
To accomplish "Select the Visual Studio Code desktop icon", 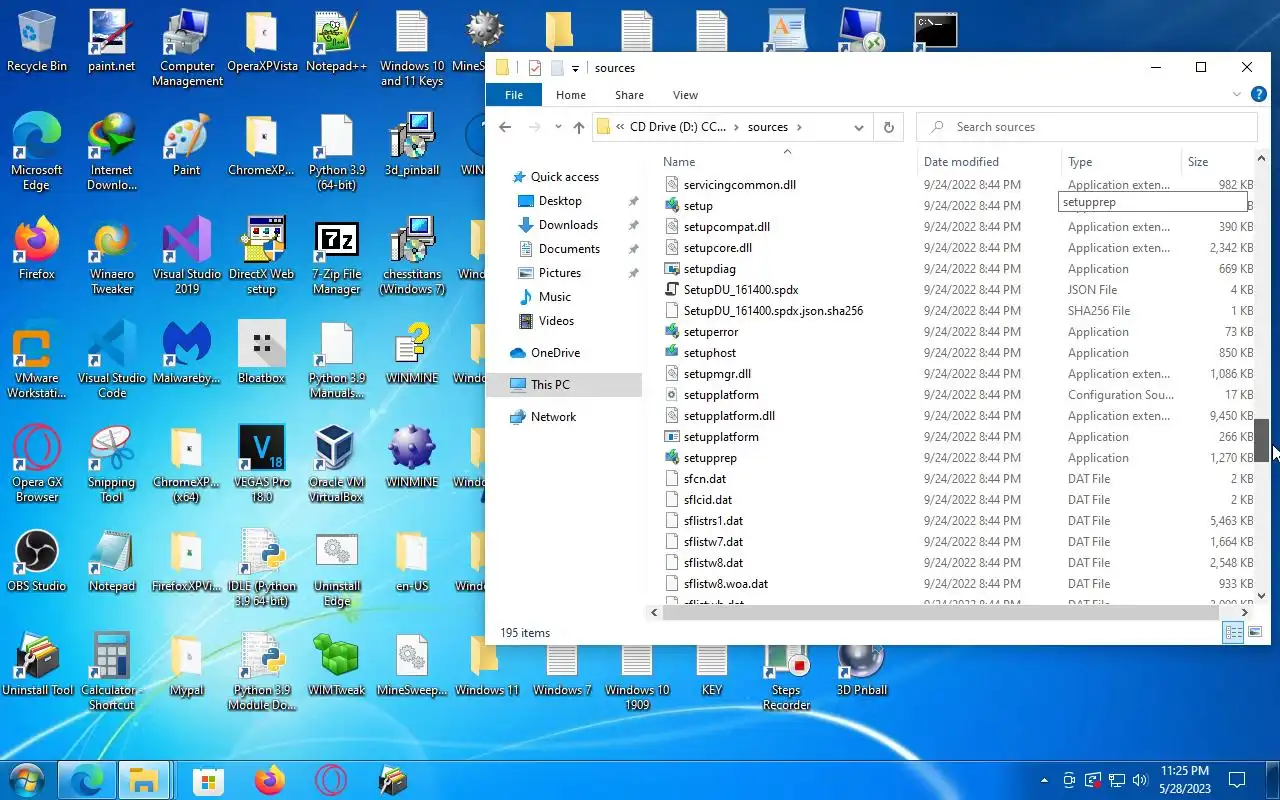I will coord(112,361).
